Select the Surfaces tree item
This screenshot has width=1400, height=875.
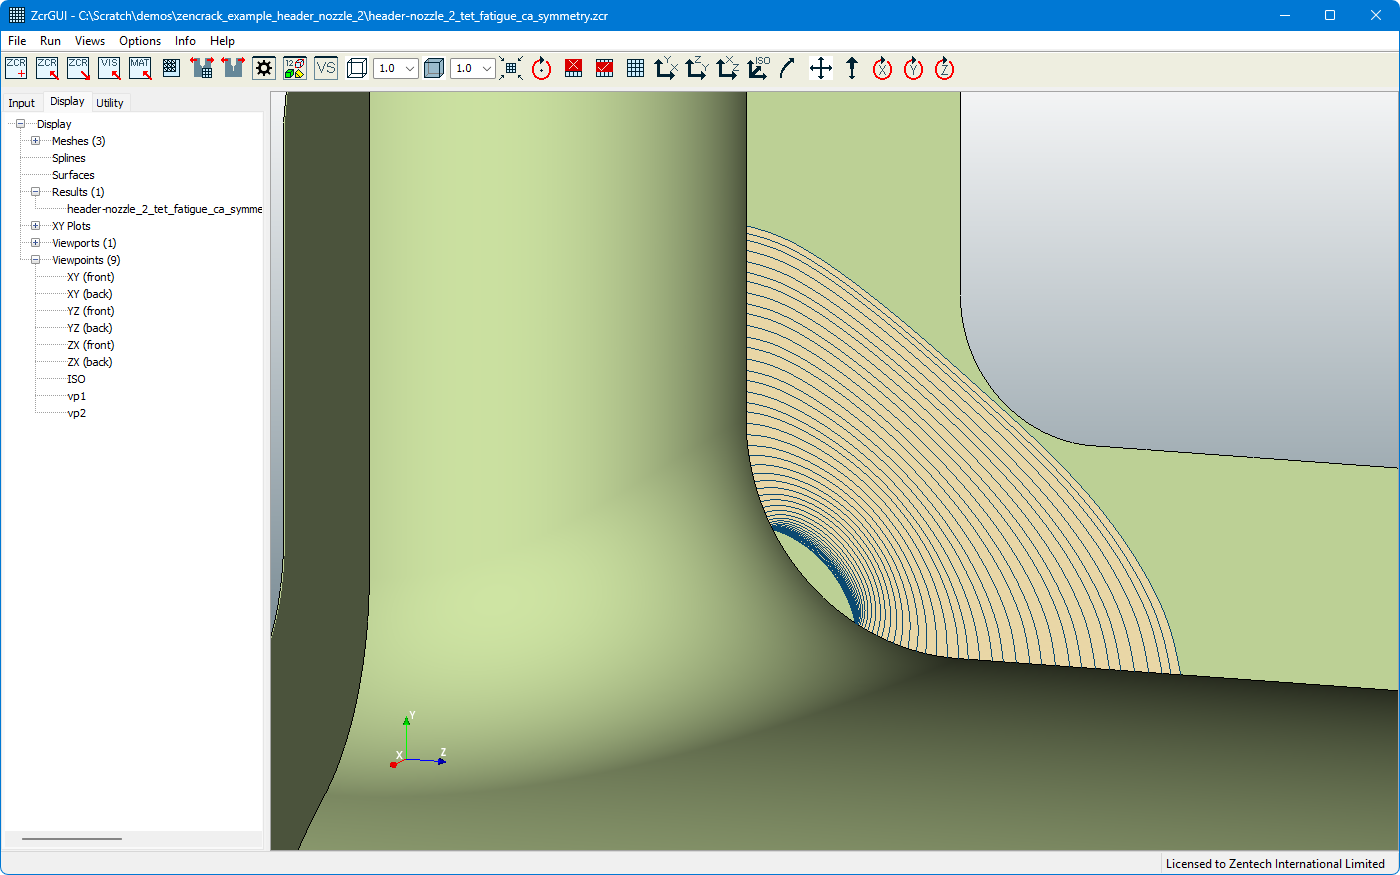[73, 175]
